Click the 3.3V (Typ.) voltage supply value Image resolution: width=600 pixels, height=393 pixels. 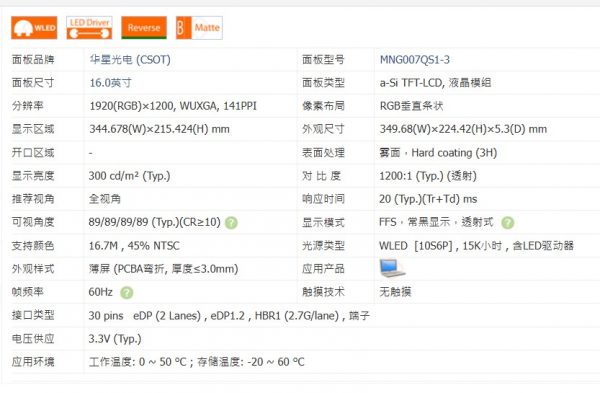[115, 339]
